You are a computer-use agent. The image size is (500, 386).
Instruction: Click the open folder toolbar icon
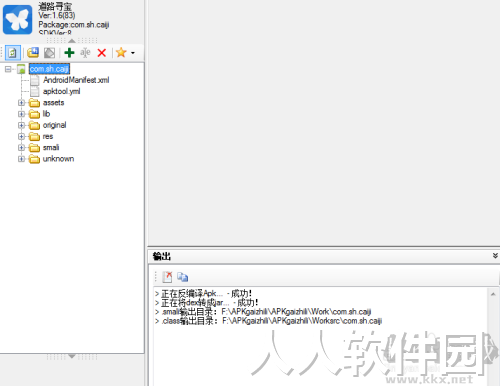[x=33, y=53]
